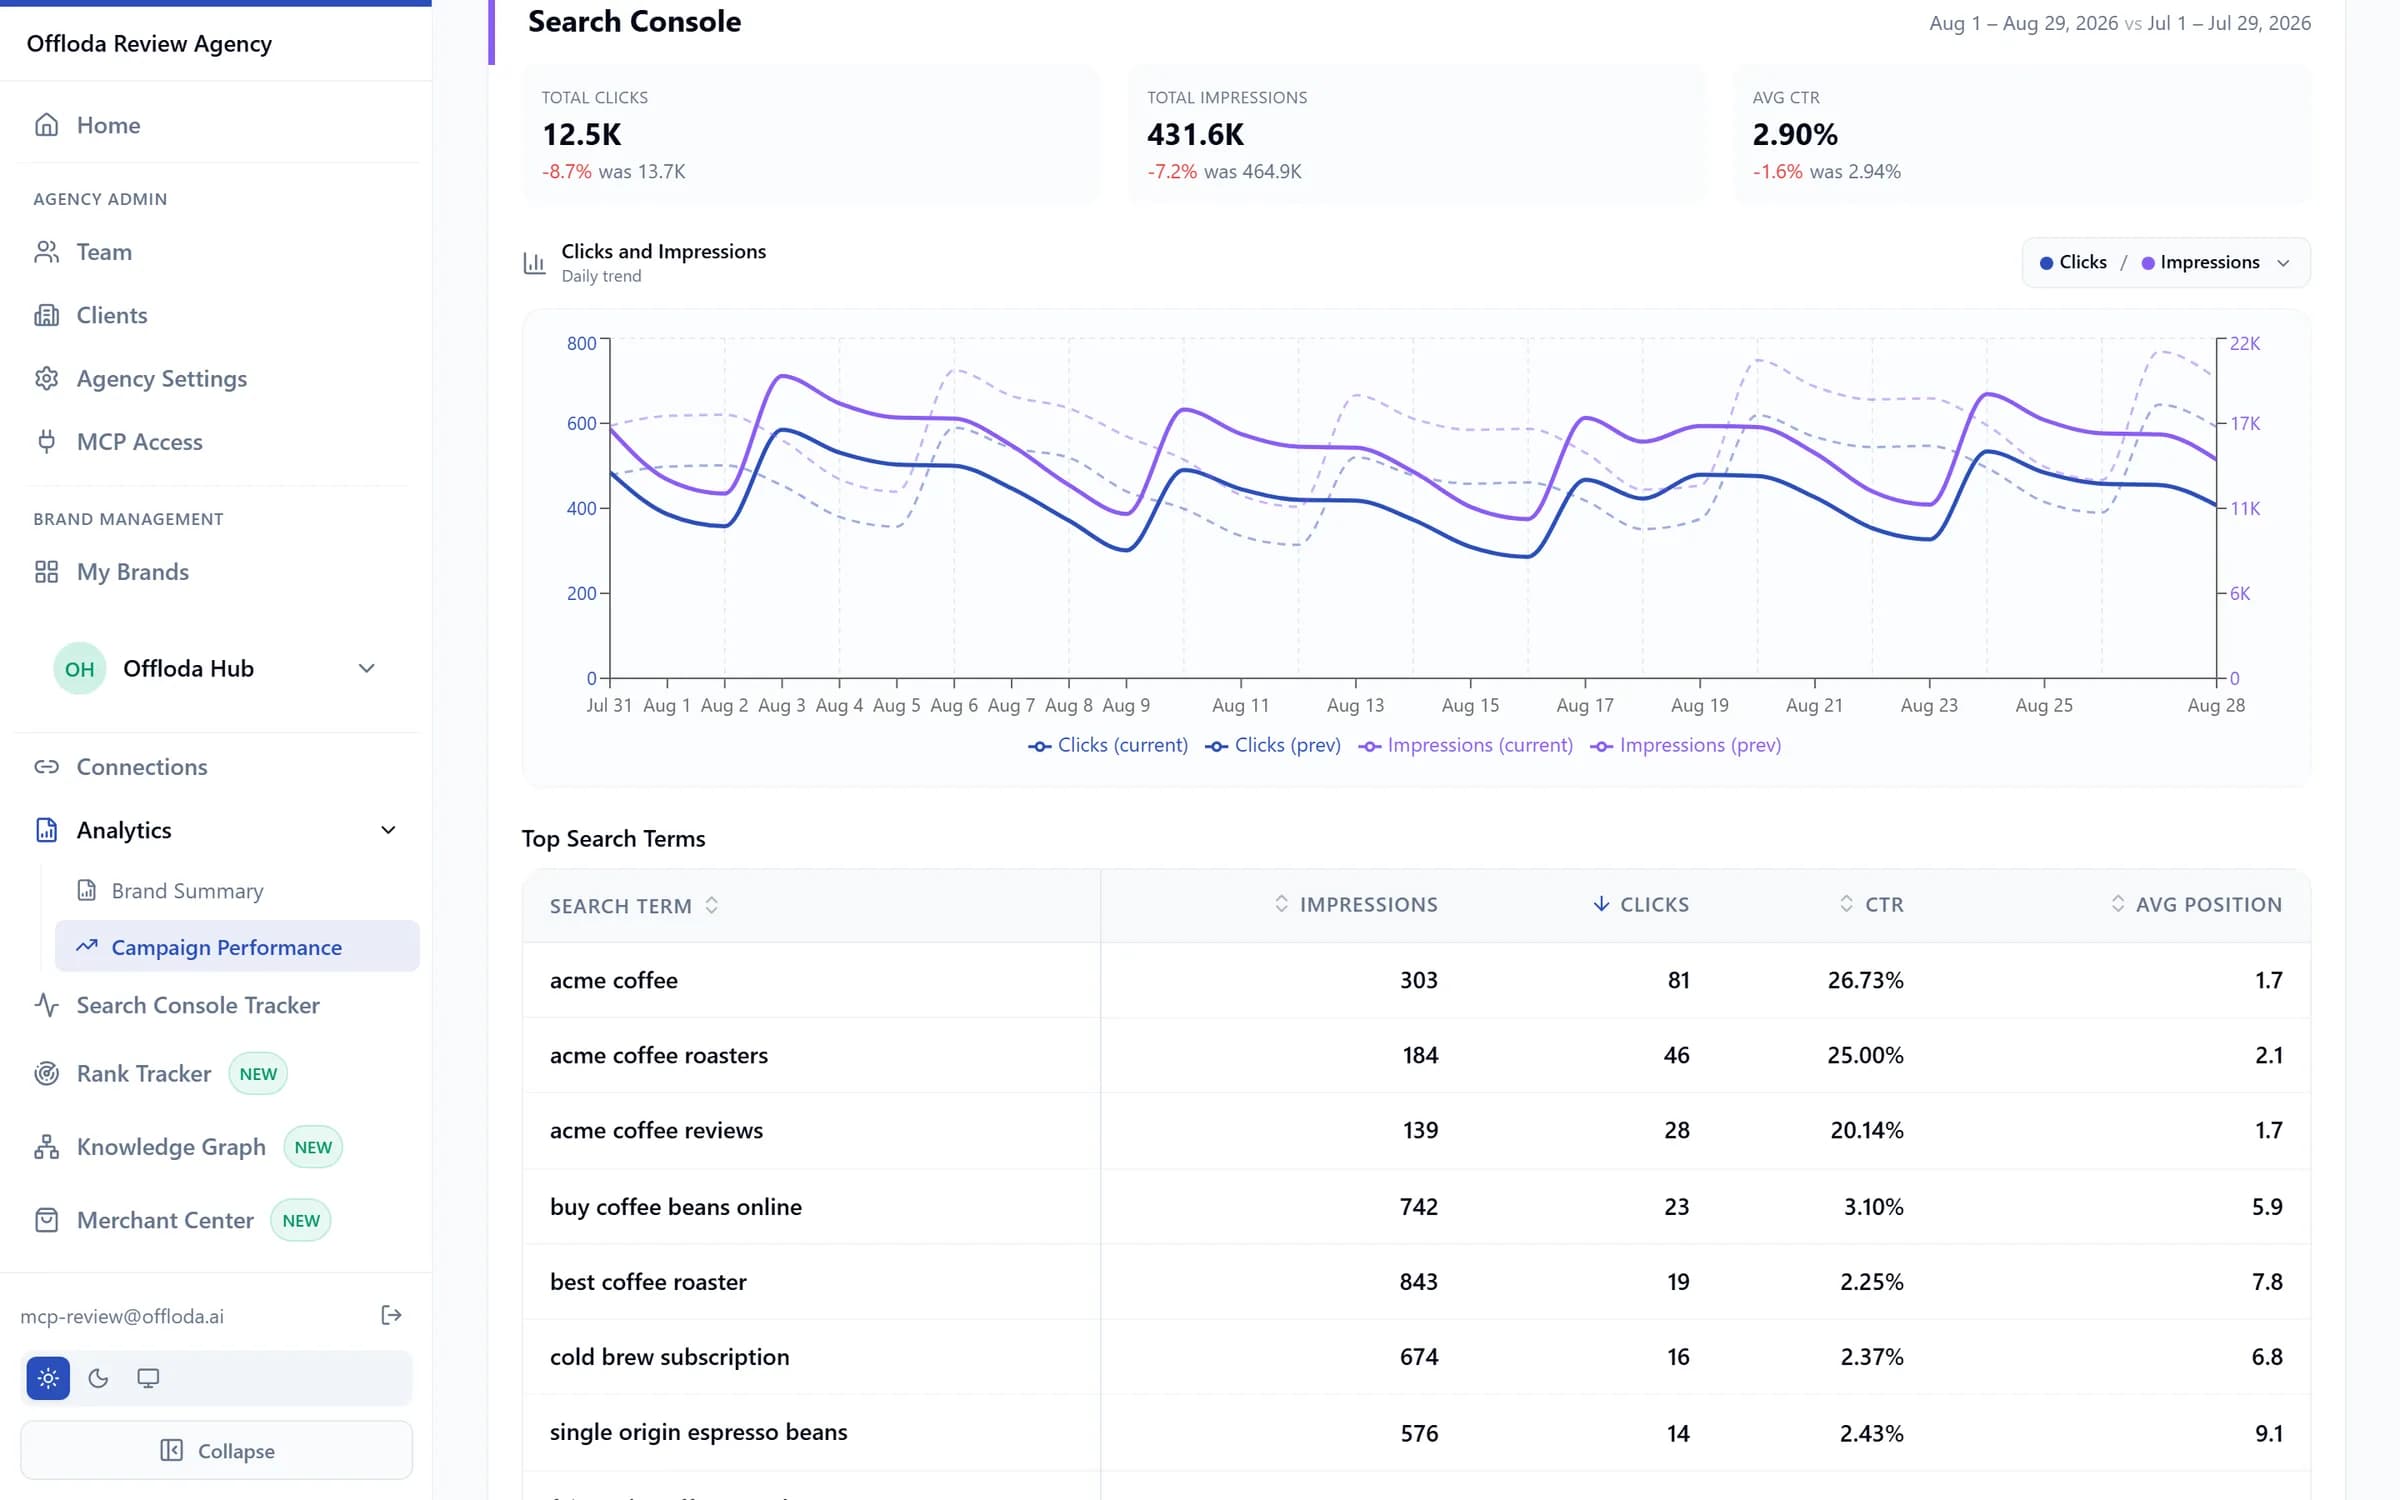Open the My Brands link

pyautogui.click(x=132, y=571)
